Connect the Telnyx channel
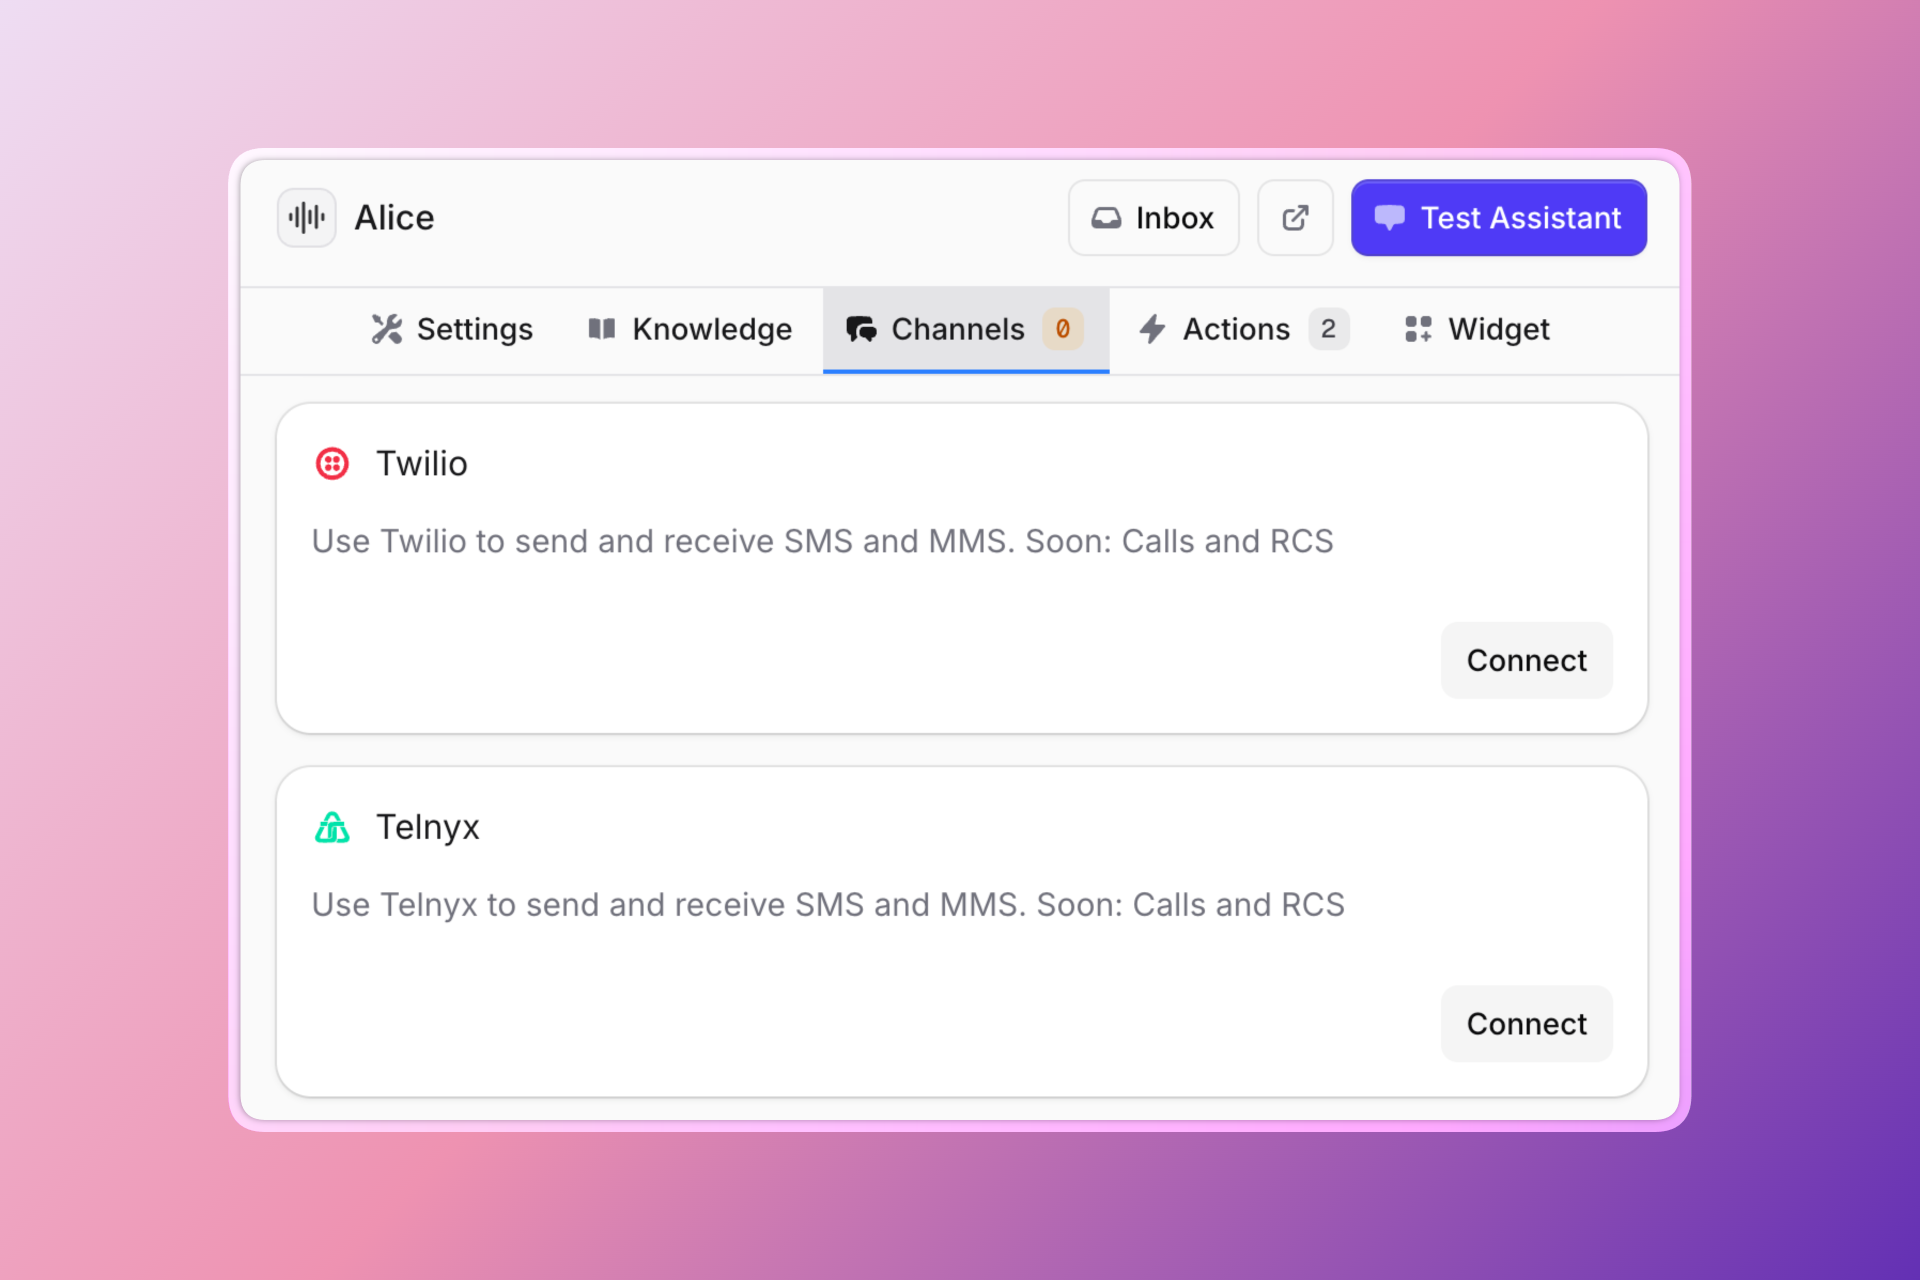1920x1280 pixels. [1526, 1023]
